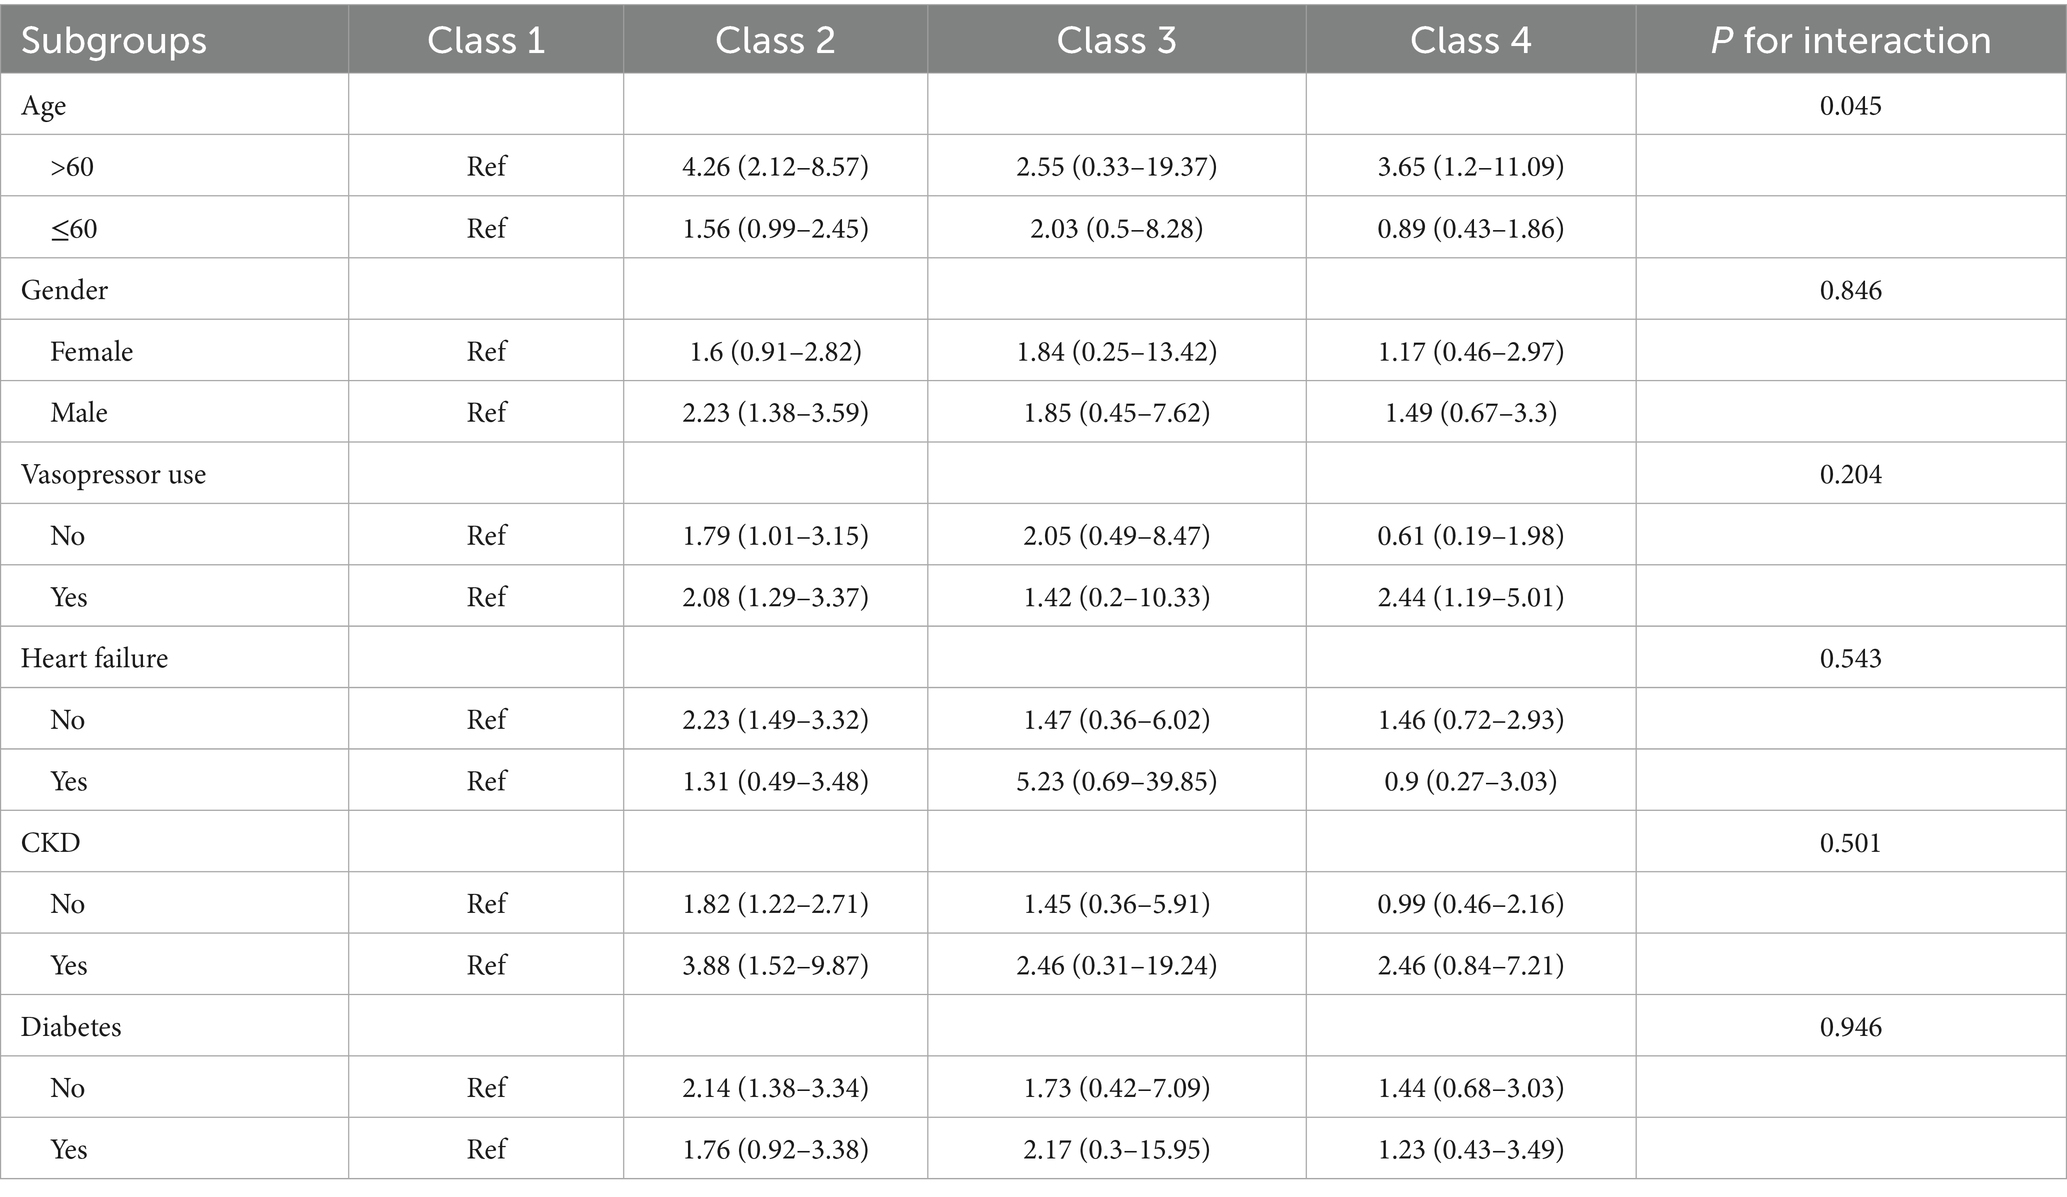Click the cell reading 3.65 (1.2–11.09)
2067x1197 pixels.
[x=1470, y=166]
